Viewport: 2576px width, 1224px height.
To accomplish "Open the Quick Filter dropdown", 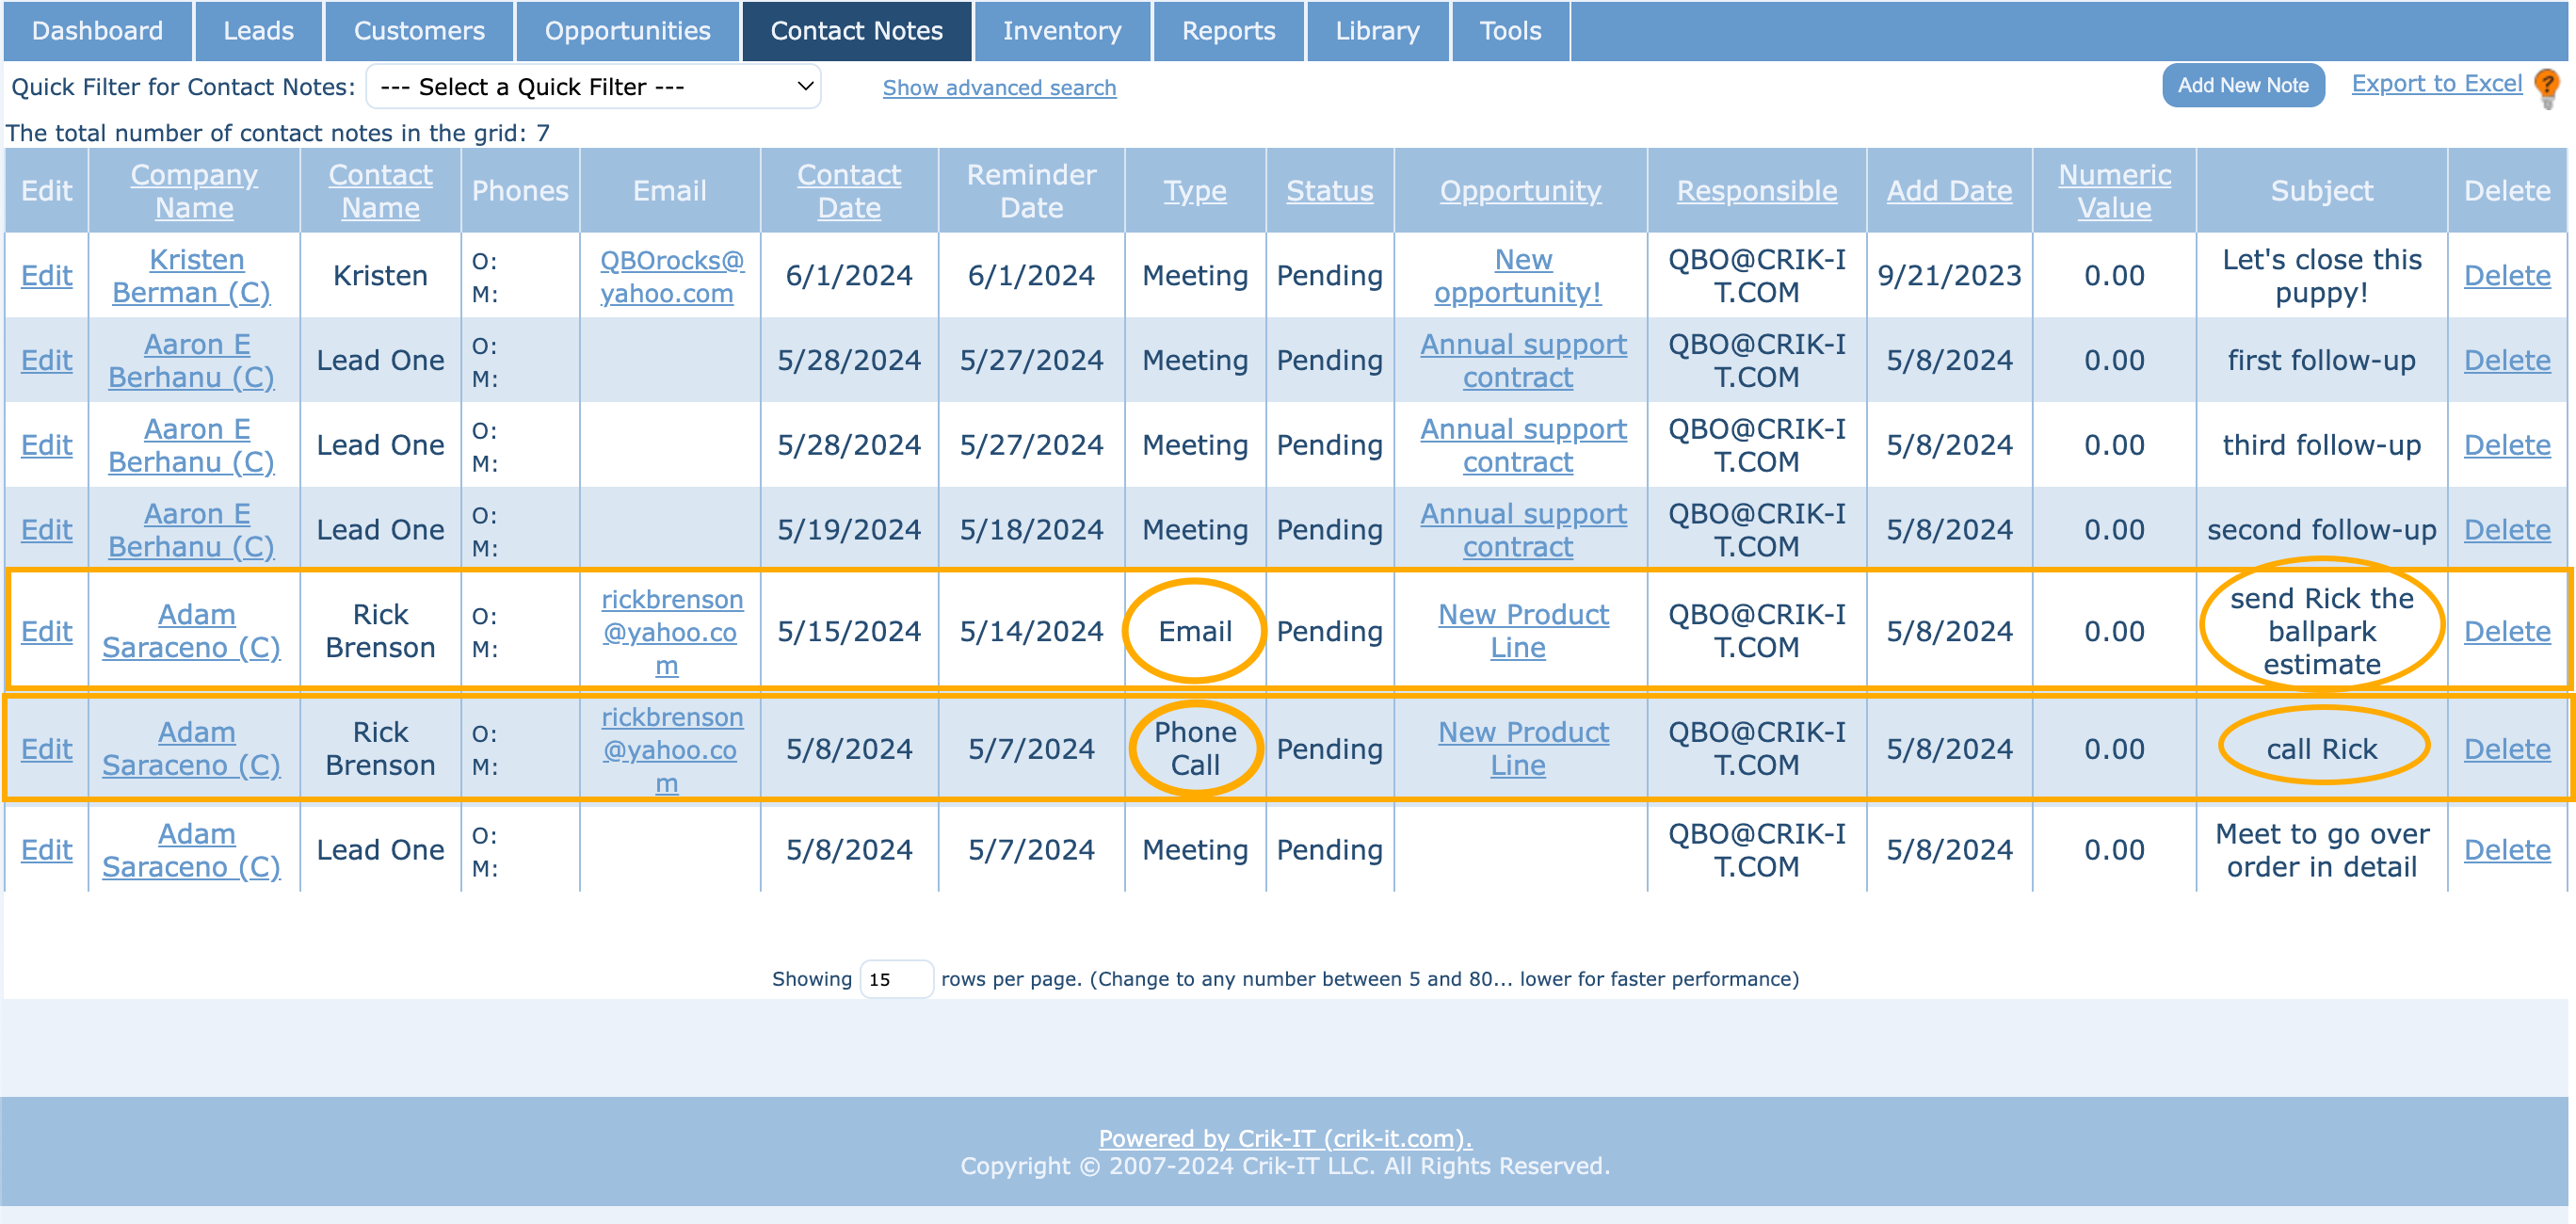I will click(x=594, y=87).
